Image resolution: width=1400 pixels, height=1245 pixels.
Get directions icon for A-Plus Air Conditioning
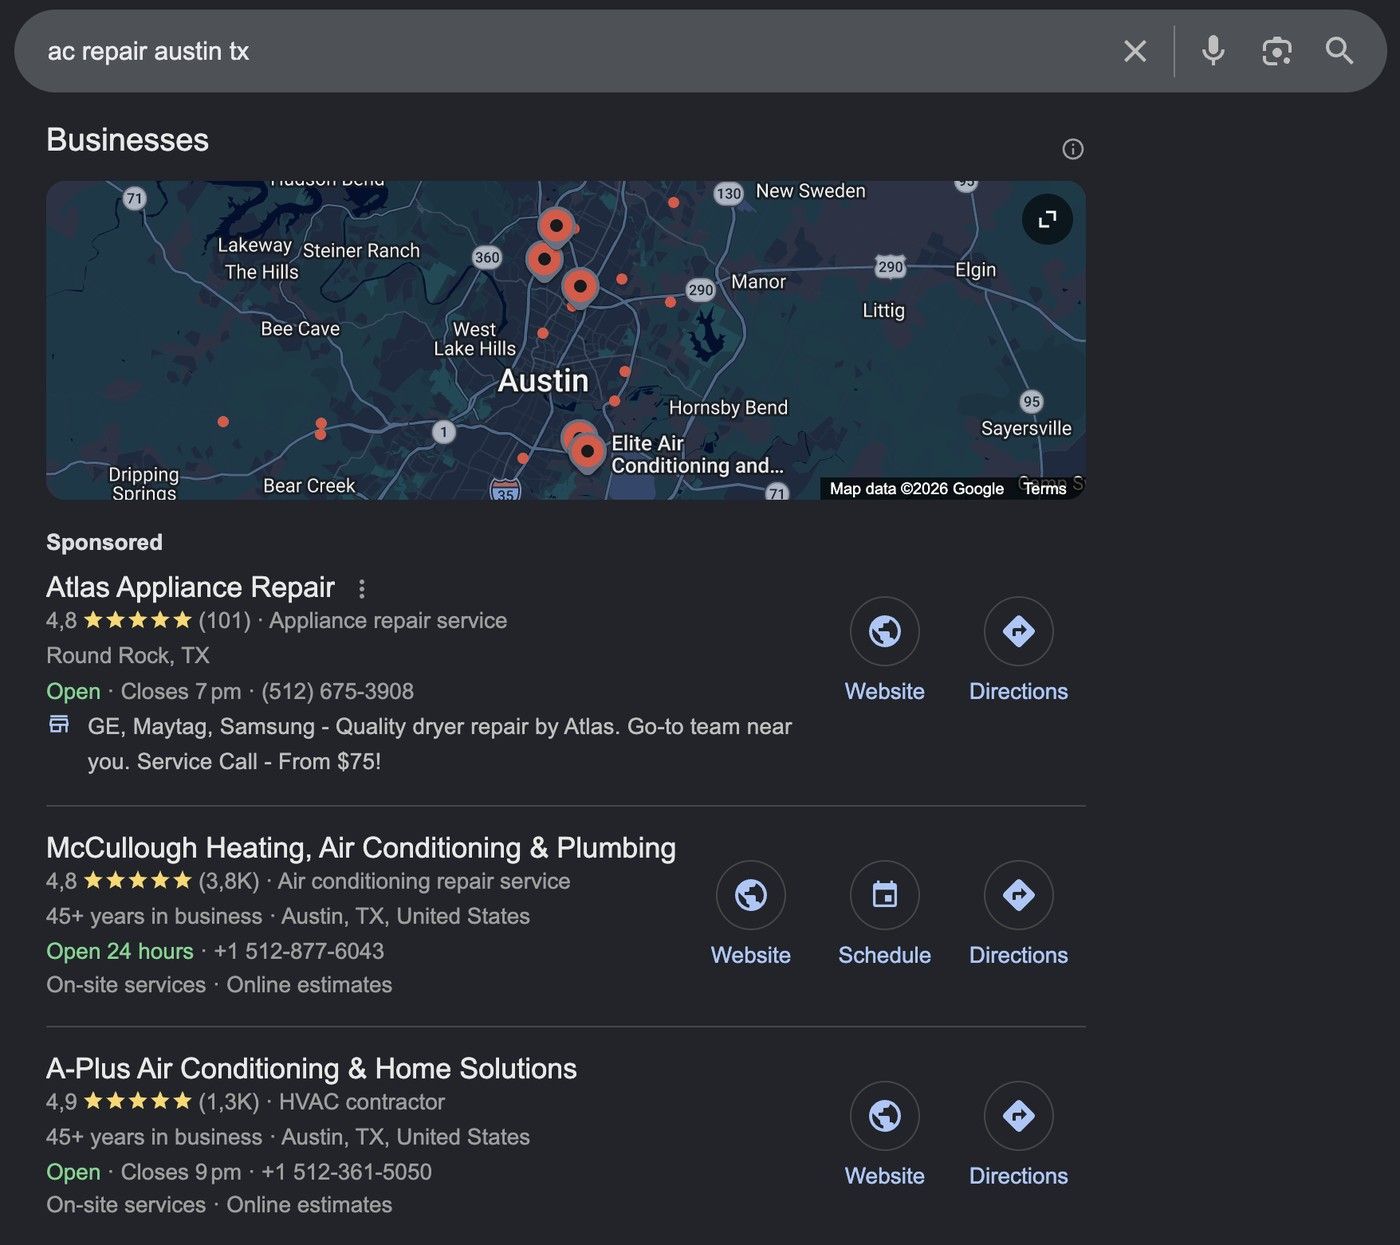point(1019,1116)
